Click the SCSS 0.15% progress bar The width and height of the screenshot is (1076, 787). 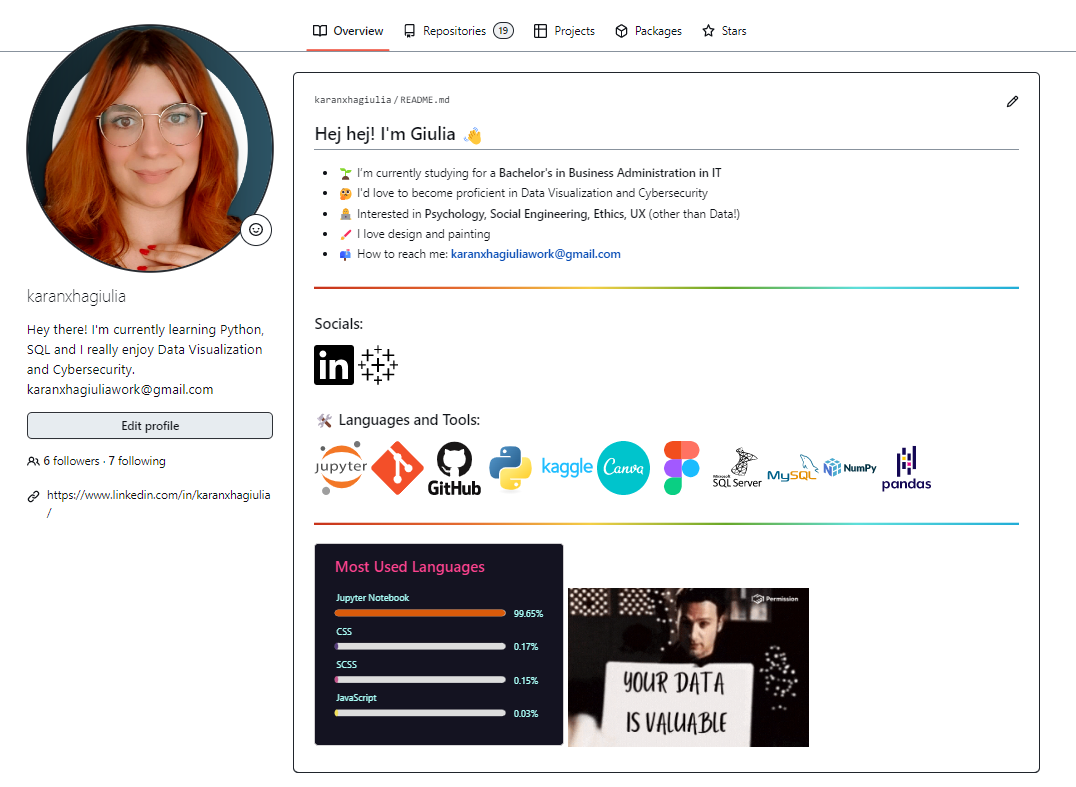click(420, 680)
